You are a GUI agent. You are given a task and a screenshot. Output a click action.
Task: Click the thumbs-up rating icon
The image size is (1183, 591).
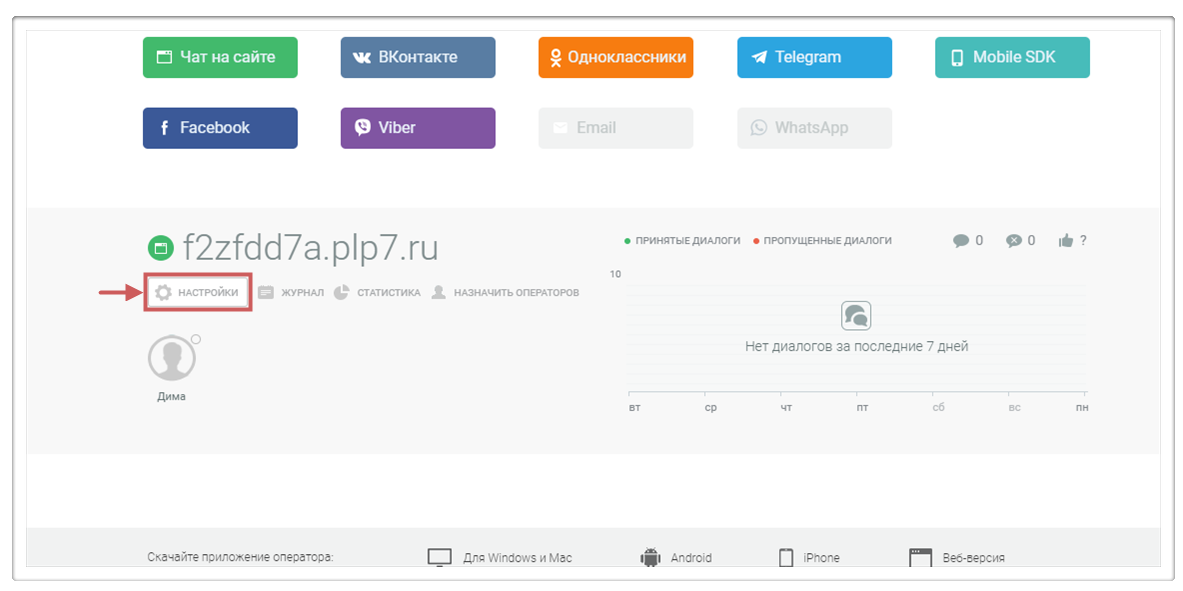click(1066, 241)
